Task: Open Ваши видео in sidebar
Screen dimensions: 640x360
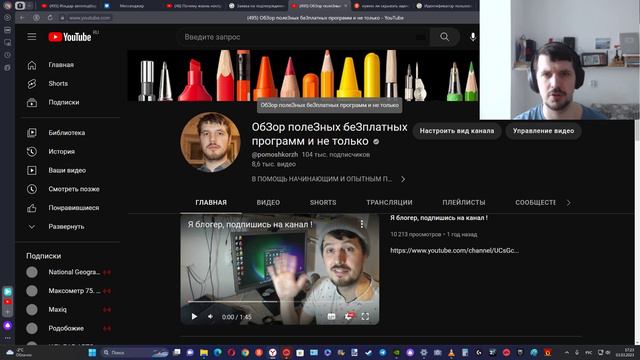Action: point(67,170)
